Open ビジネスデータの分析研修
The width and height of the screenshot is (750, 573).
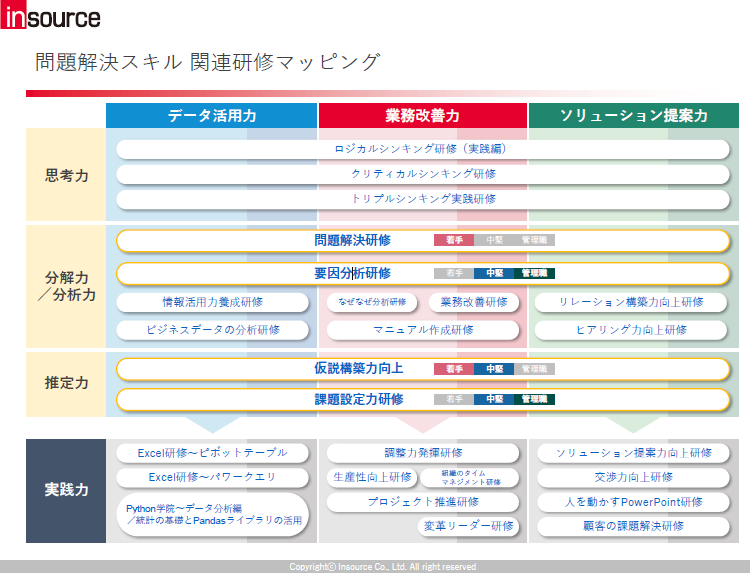(x=212, y=330)
